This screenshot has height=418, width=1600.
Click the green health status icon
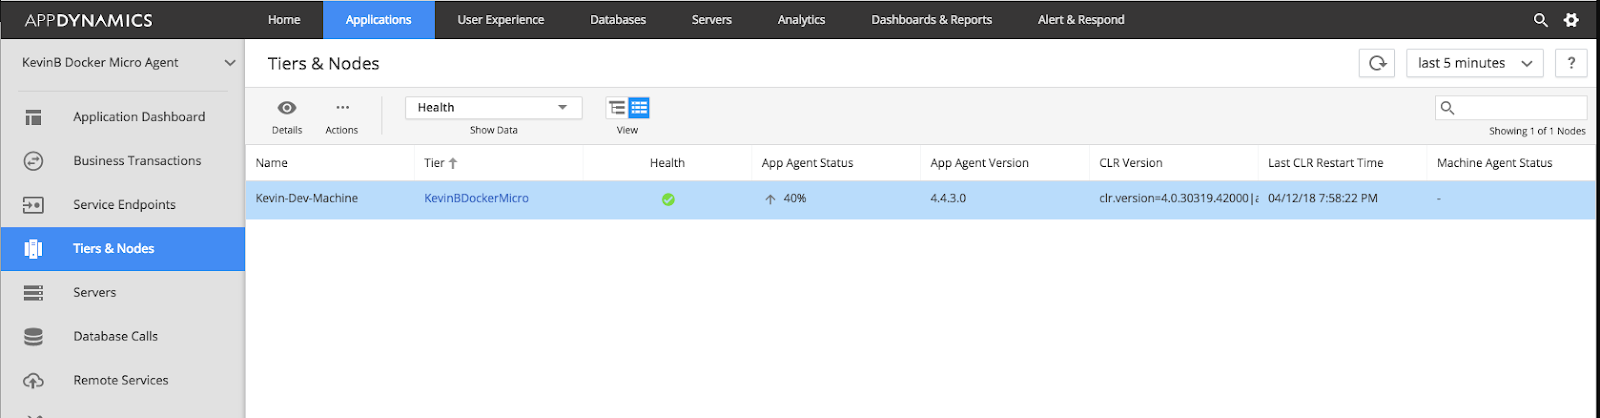click(668, 199)
